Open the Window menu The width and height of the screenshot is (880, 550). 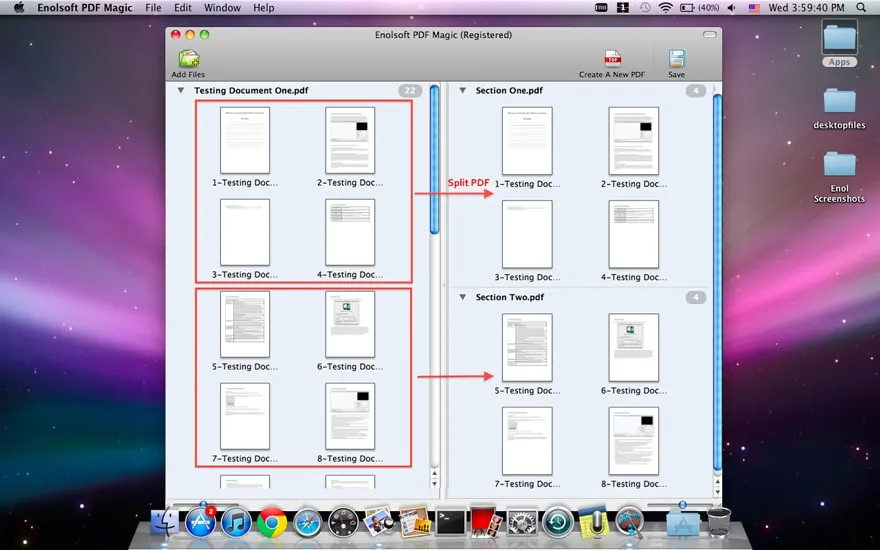point(222,8)
